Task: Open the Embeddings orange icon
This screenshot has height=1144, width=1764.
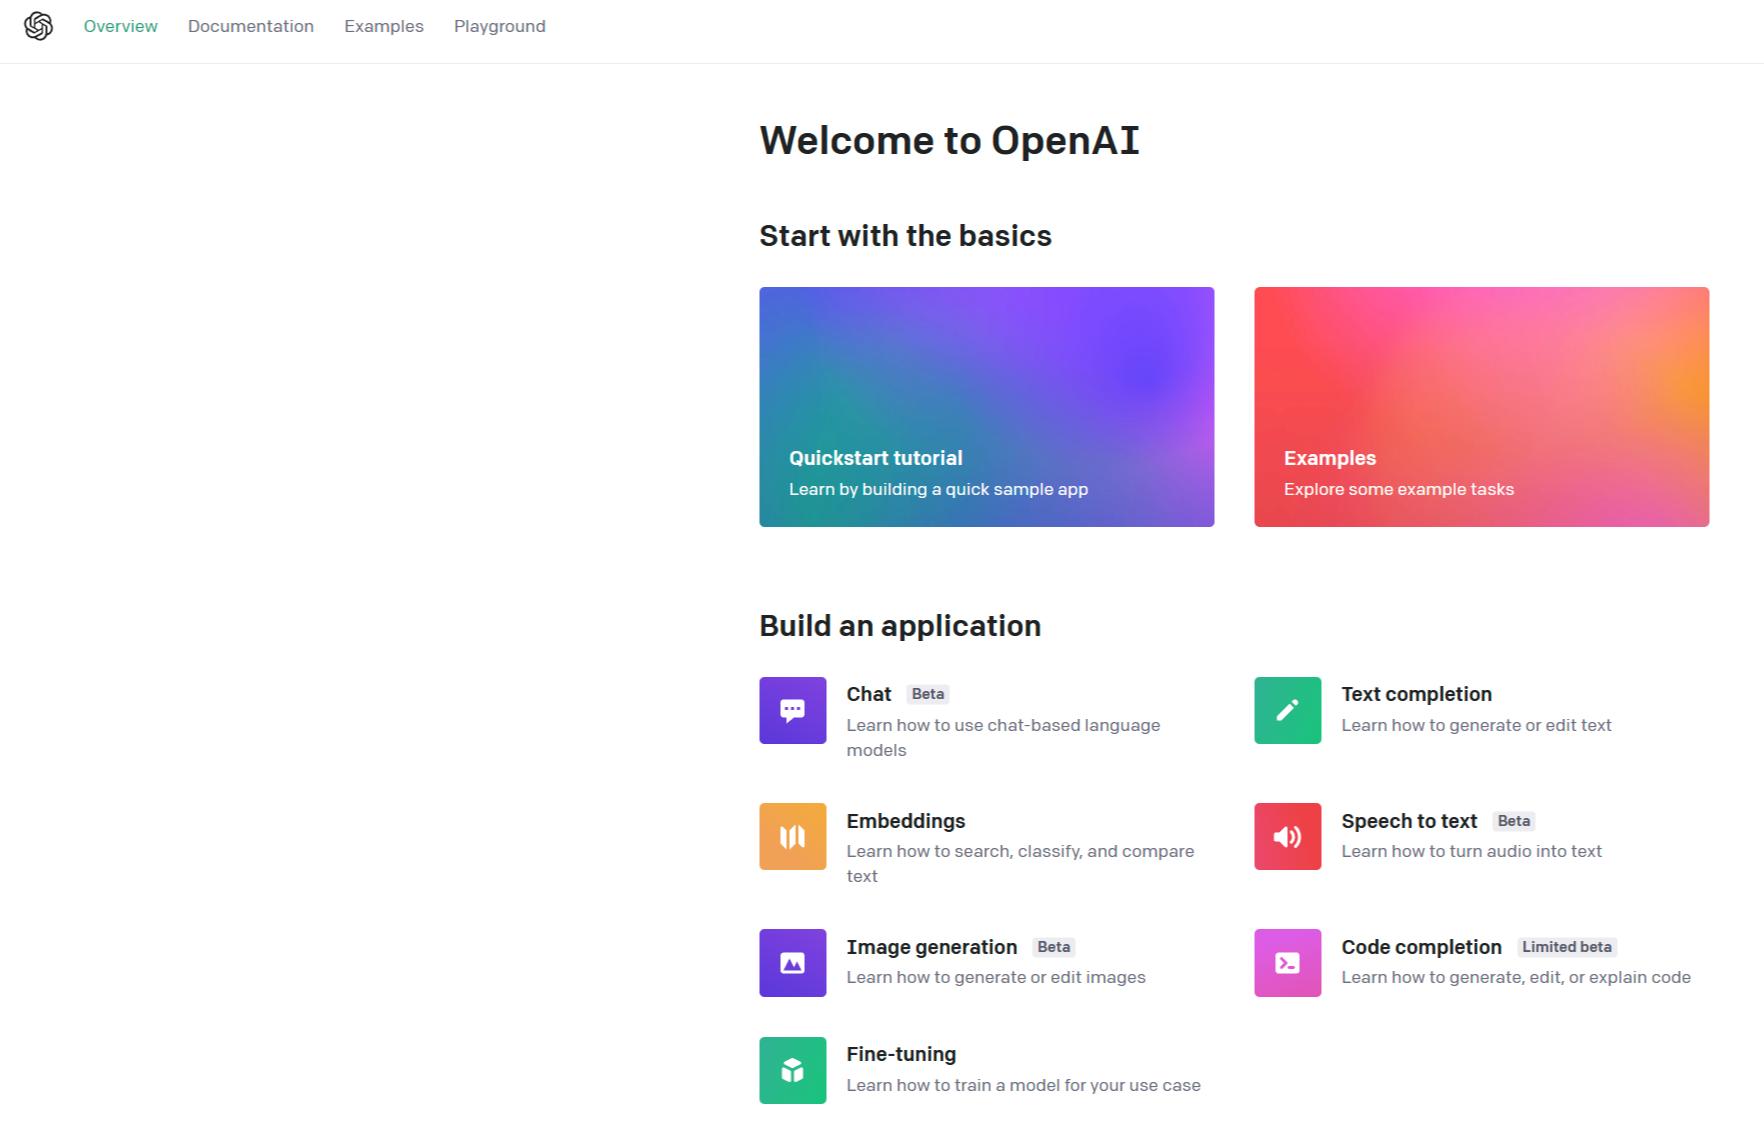Action: coord(792,836)
